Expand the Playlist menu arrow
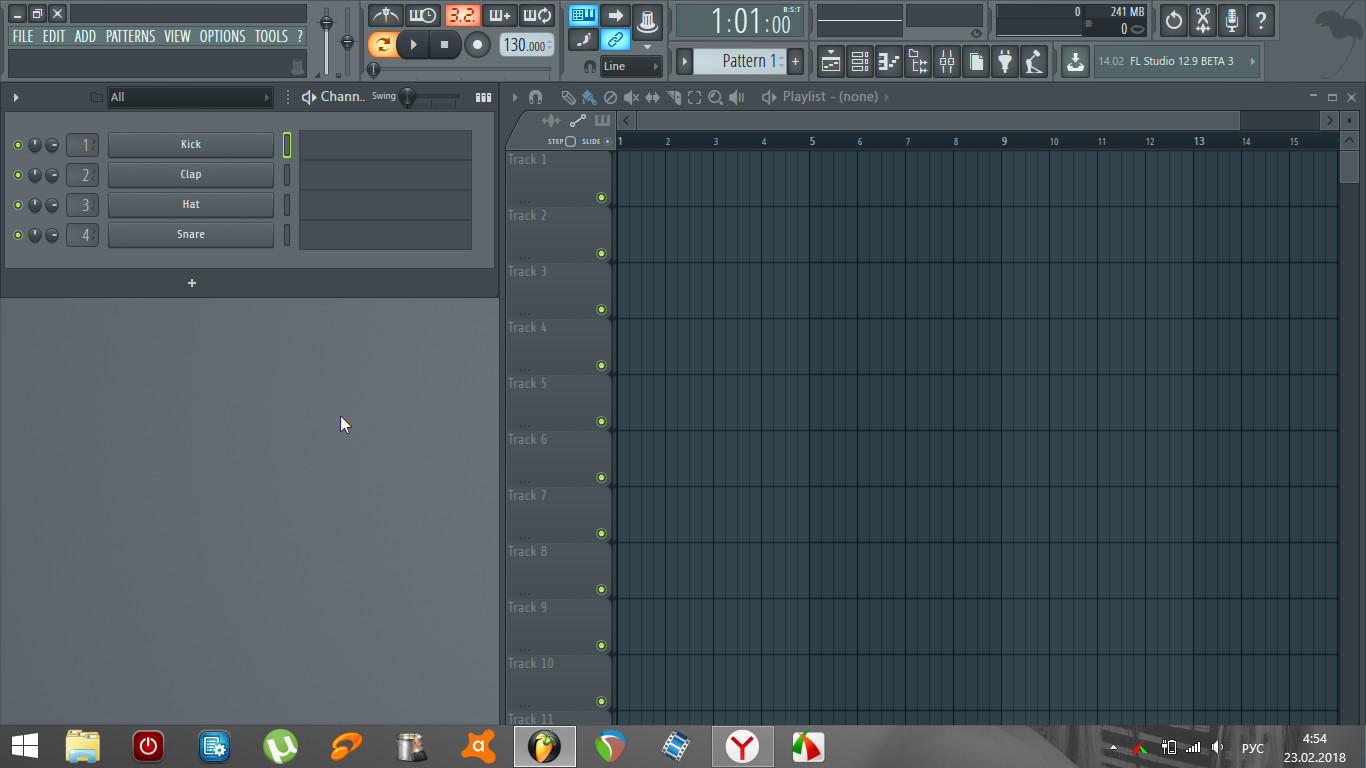Image resolution: width=1366 pixels, height=768 pixels. click(x=515, y=97)
